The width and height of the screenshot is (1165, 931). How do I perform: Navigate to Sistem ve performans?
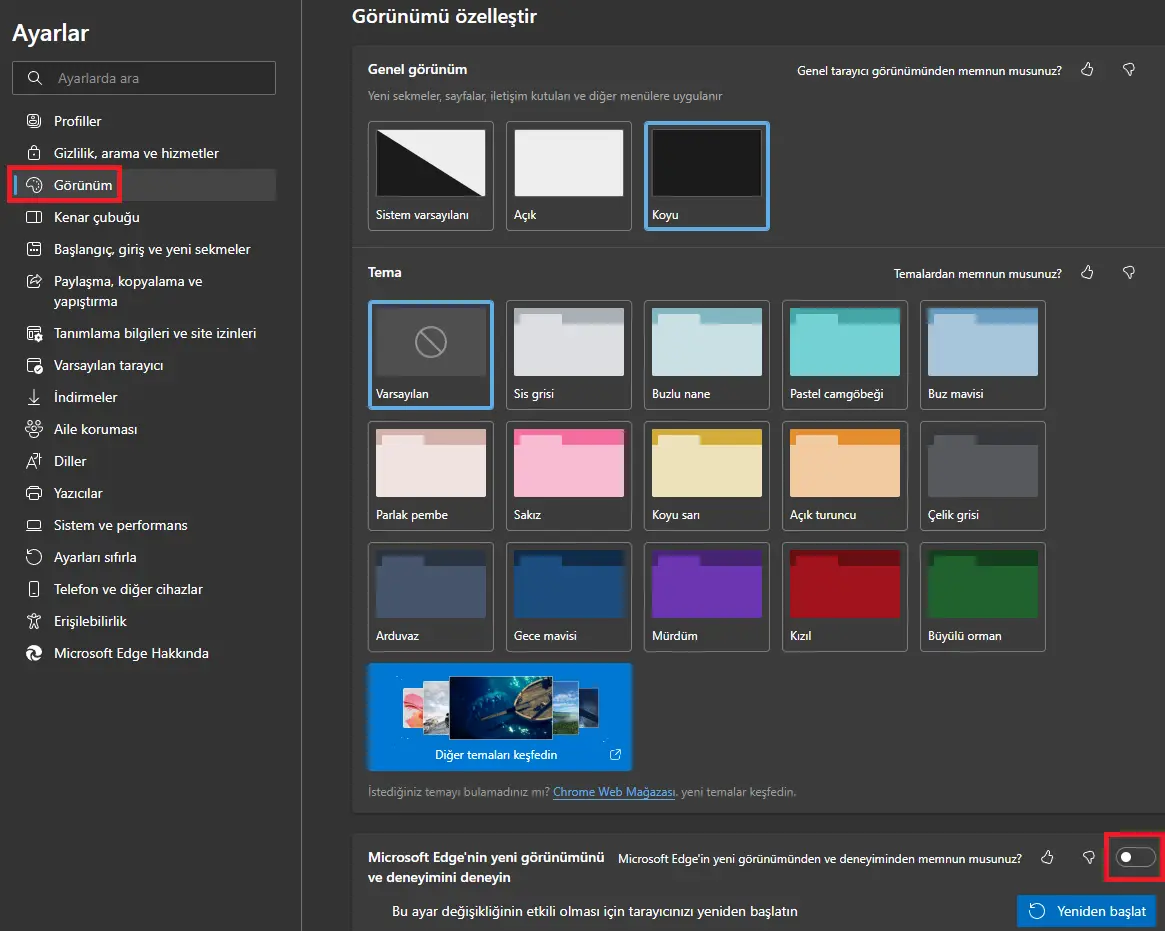coord(144,525)
